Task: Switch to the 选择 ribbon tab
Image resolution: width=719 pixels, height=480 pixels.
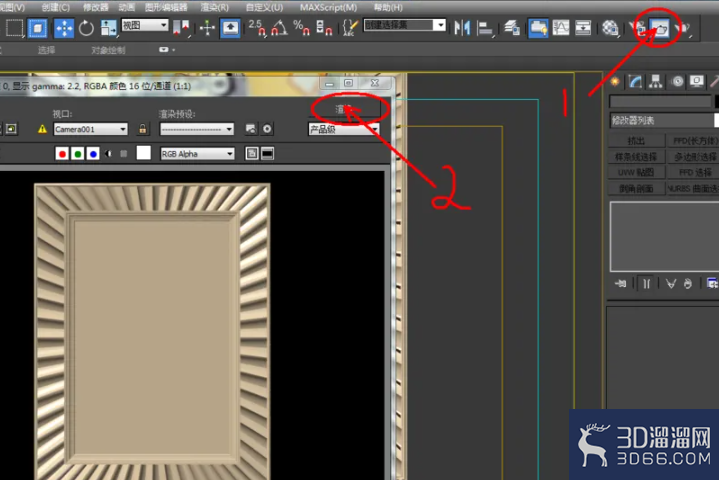Action: point(46,50)
